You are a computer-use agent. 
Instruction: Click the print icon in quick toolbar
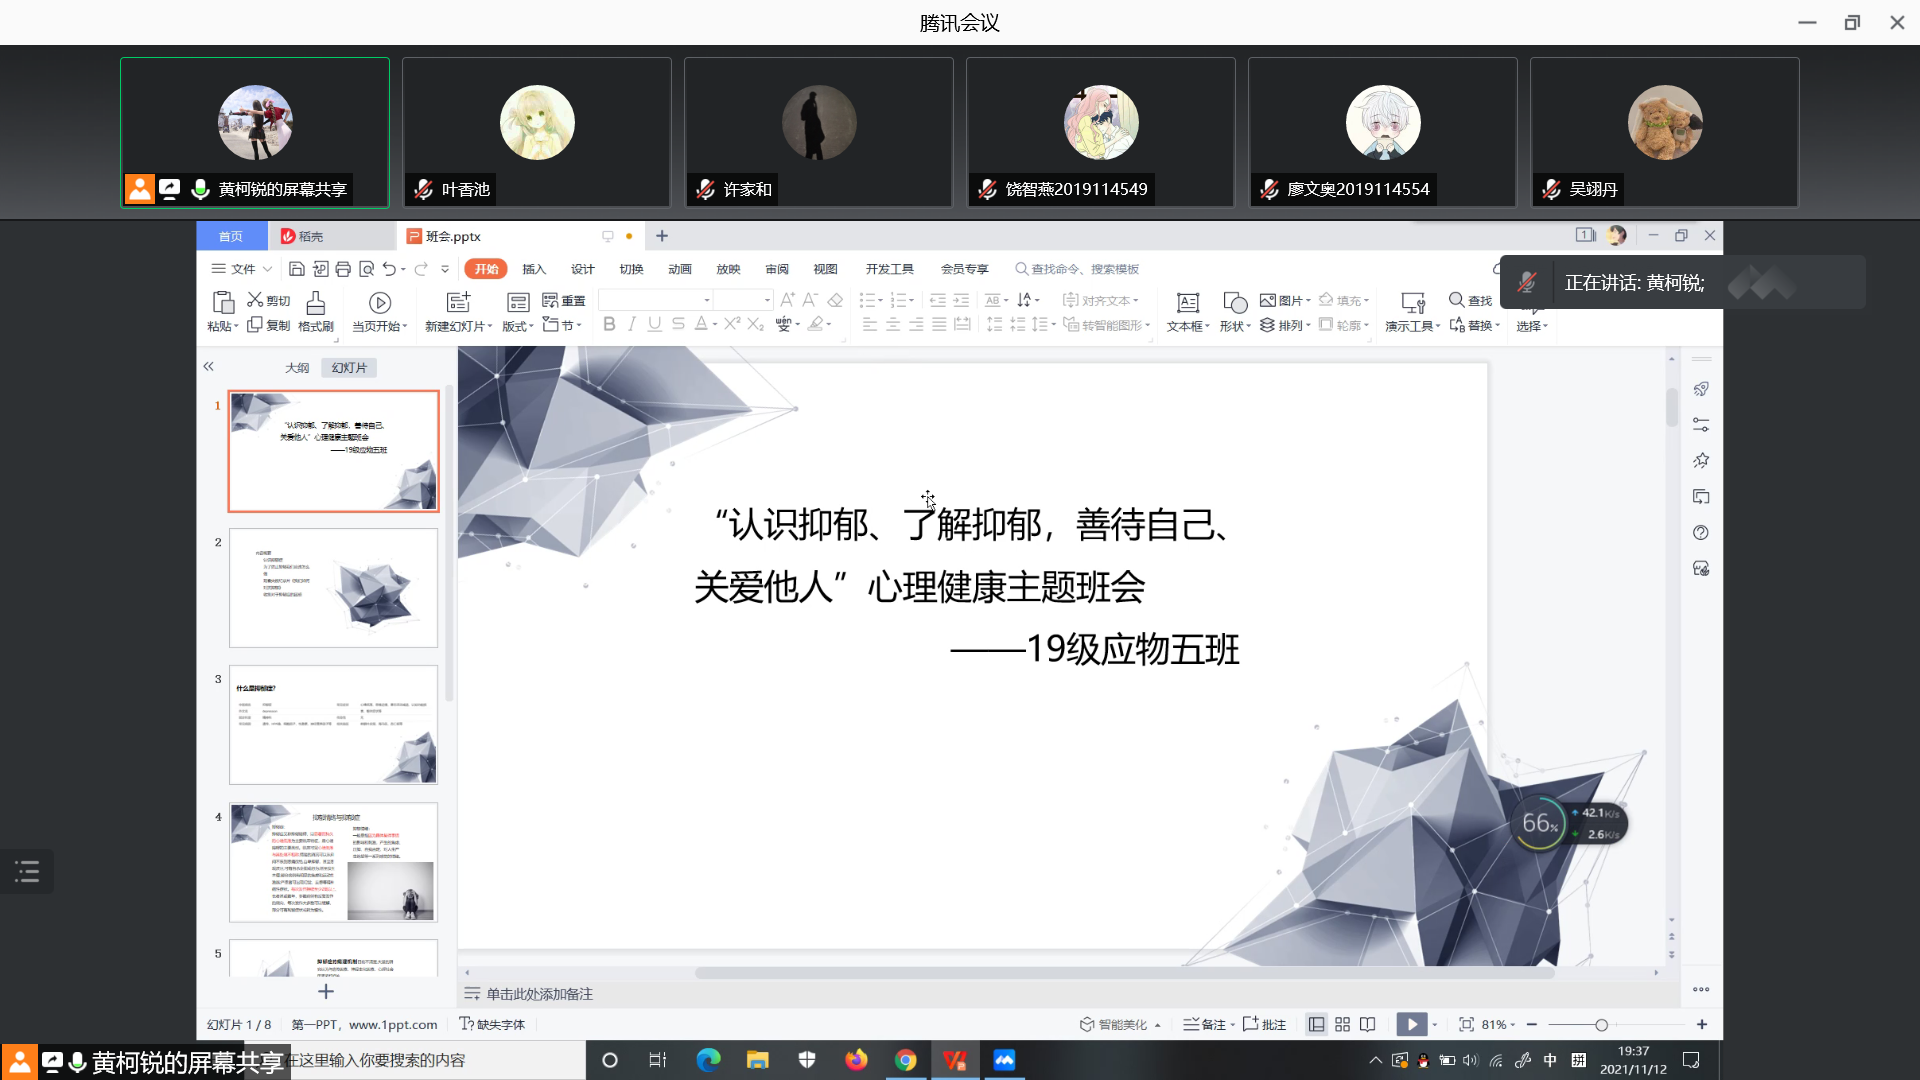(343, 269)
